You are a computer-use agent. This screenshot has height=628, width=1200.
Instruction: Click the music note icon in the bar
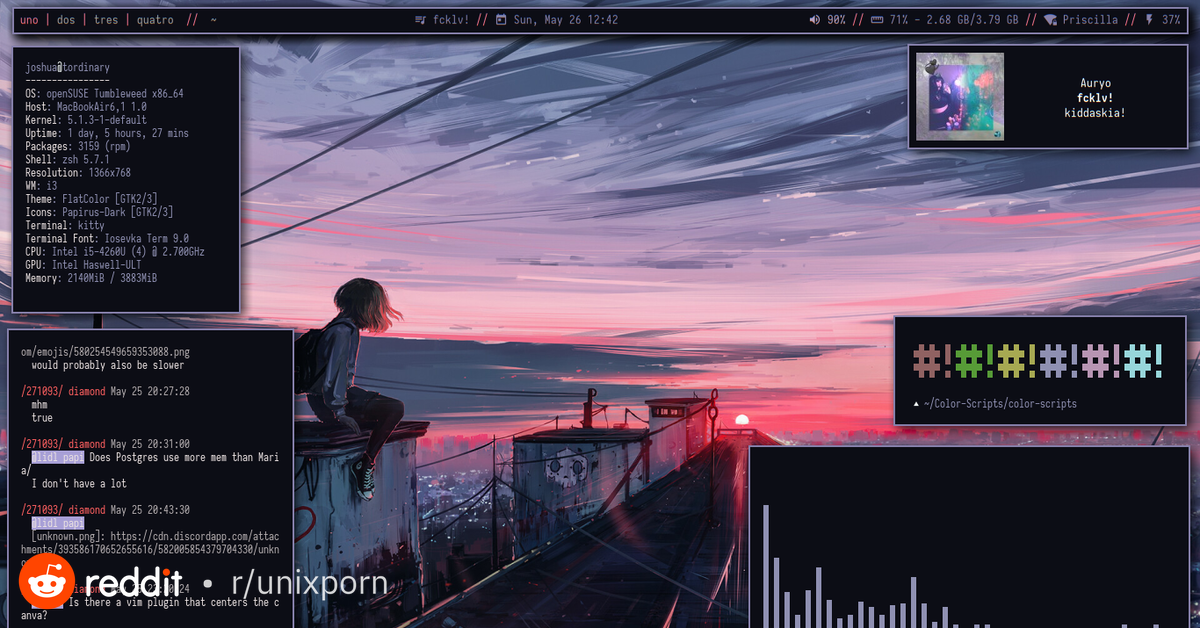(x=423, y=20)
